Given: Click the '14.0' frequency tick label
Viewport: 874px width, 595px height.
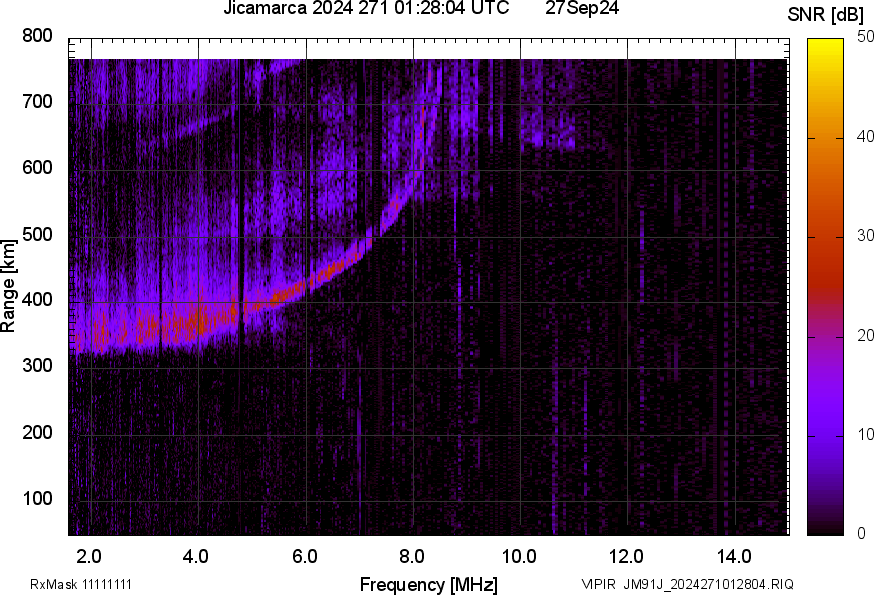Looking at the screenshot, I should coord(734,555).
